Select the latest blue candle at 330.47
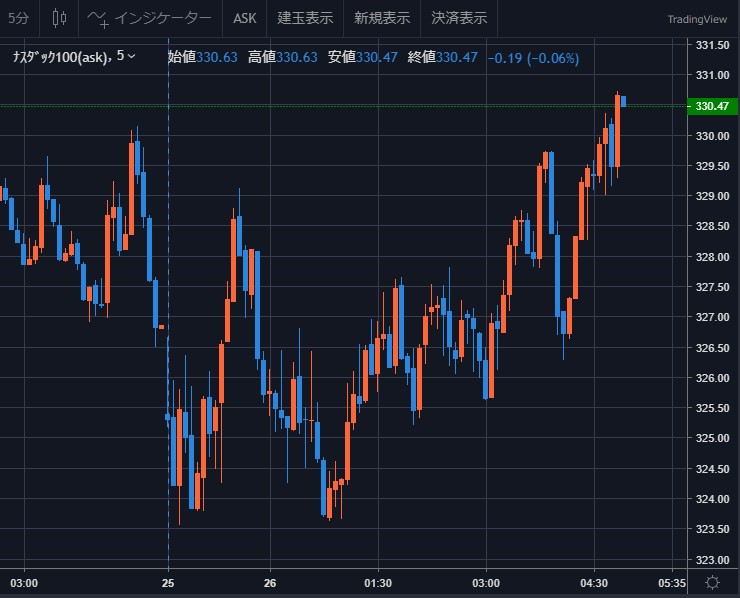Screen dimensions: 740x598 tap(623, 101)
